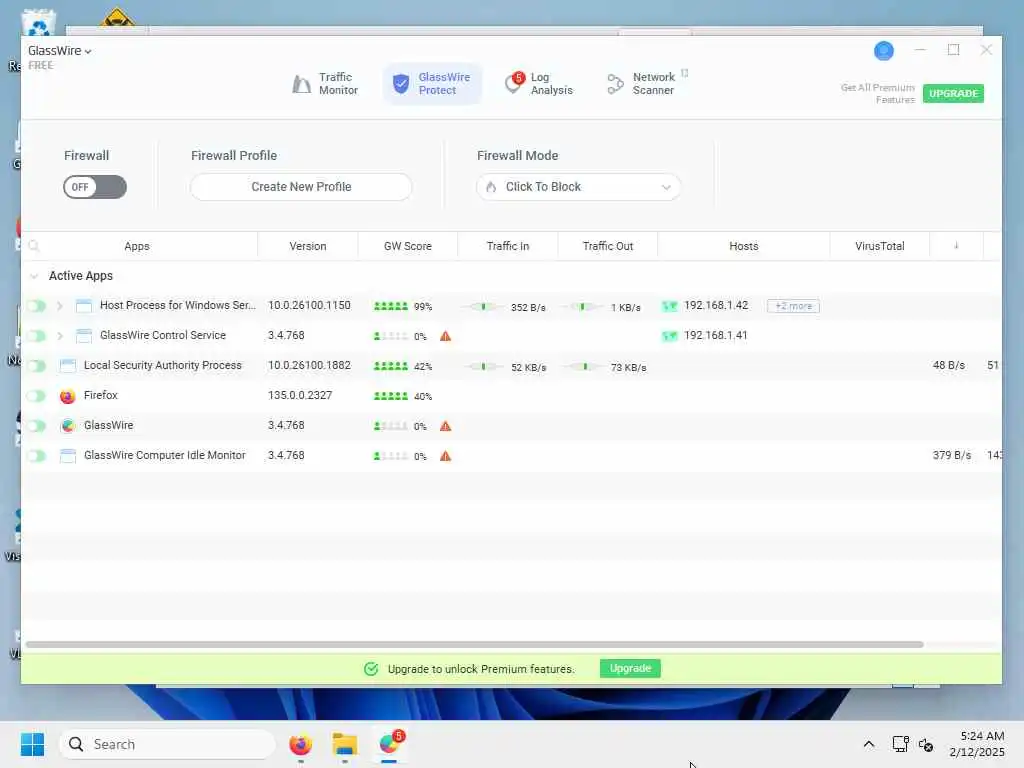Screen dimensions: 1024x768
Task: Click warning triangle in GlassWire 0% row
Action: pos(445,426)
